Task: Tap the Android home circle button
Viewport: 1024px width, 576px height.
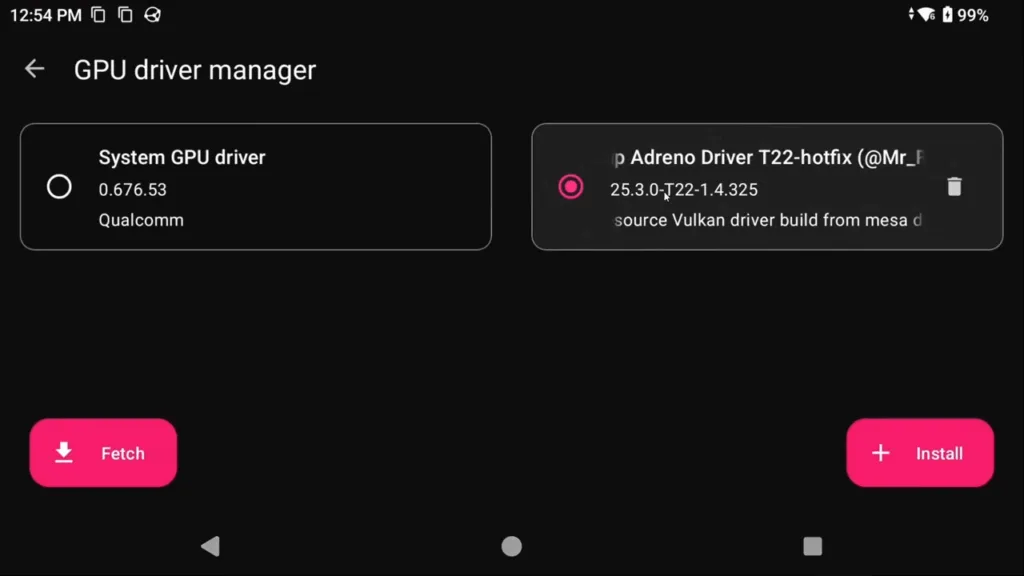Action: [511, 546]
